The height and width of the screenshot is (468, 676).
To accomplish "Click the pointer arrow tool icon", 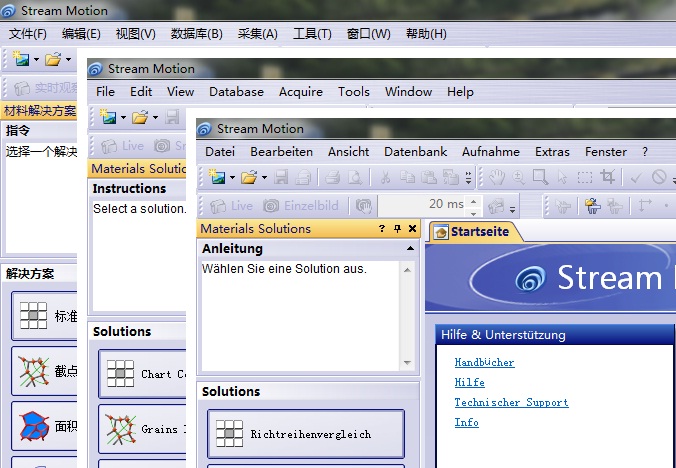I will (562, 177).
